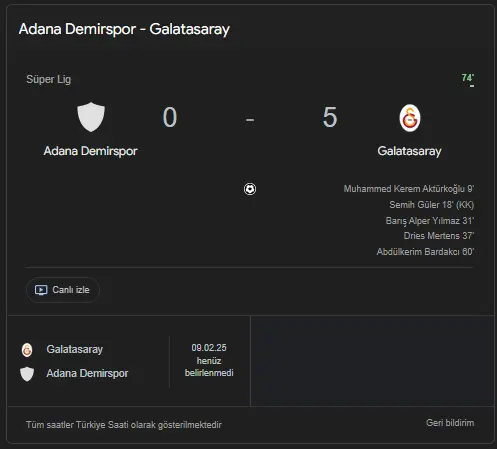Click the Adana Demirspor team name in scoreboard

pyautogui.click(x=91, y=151)
